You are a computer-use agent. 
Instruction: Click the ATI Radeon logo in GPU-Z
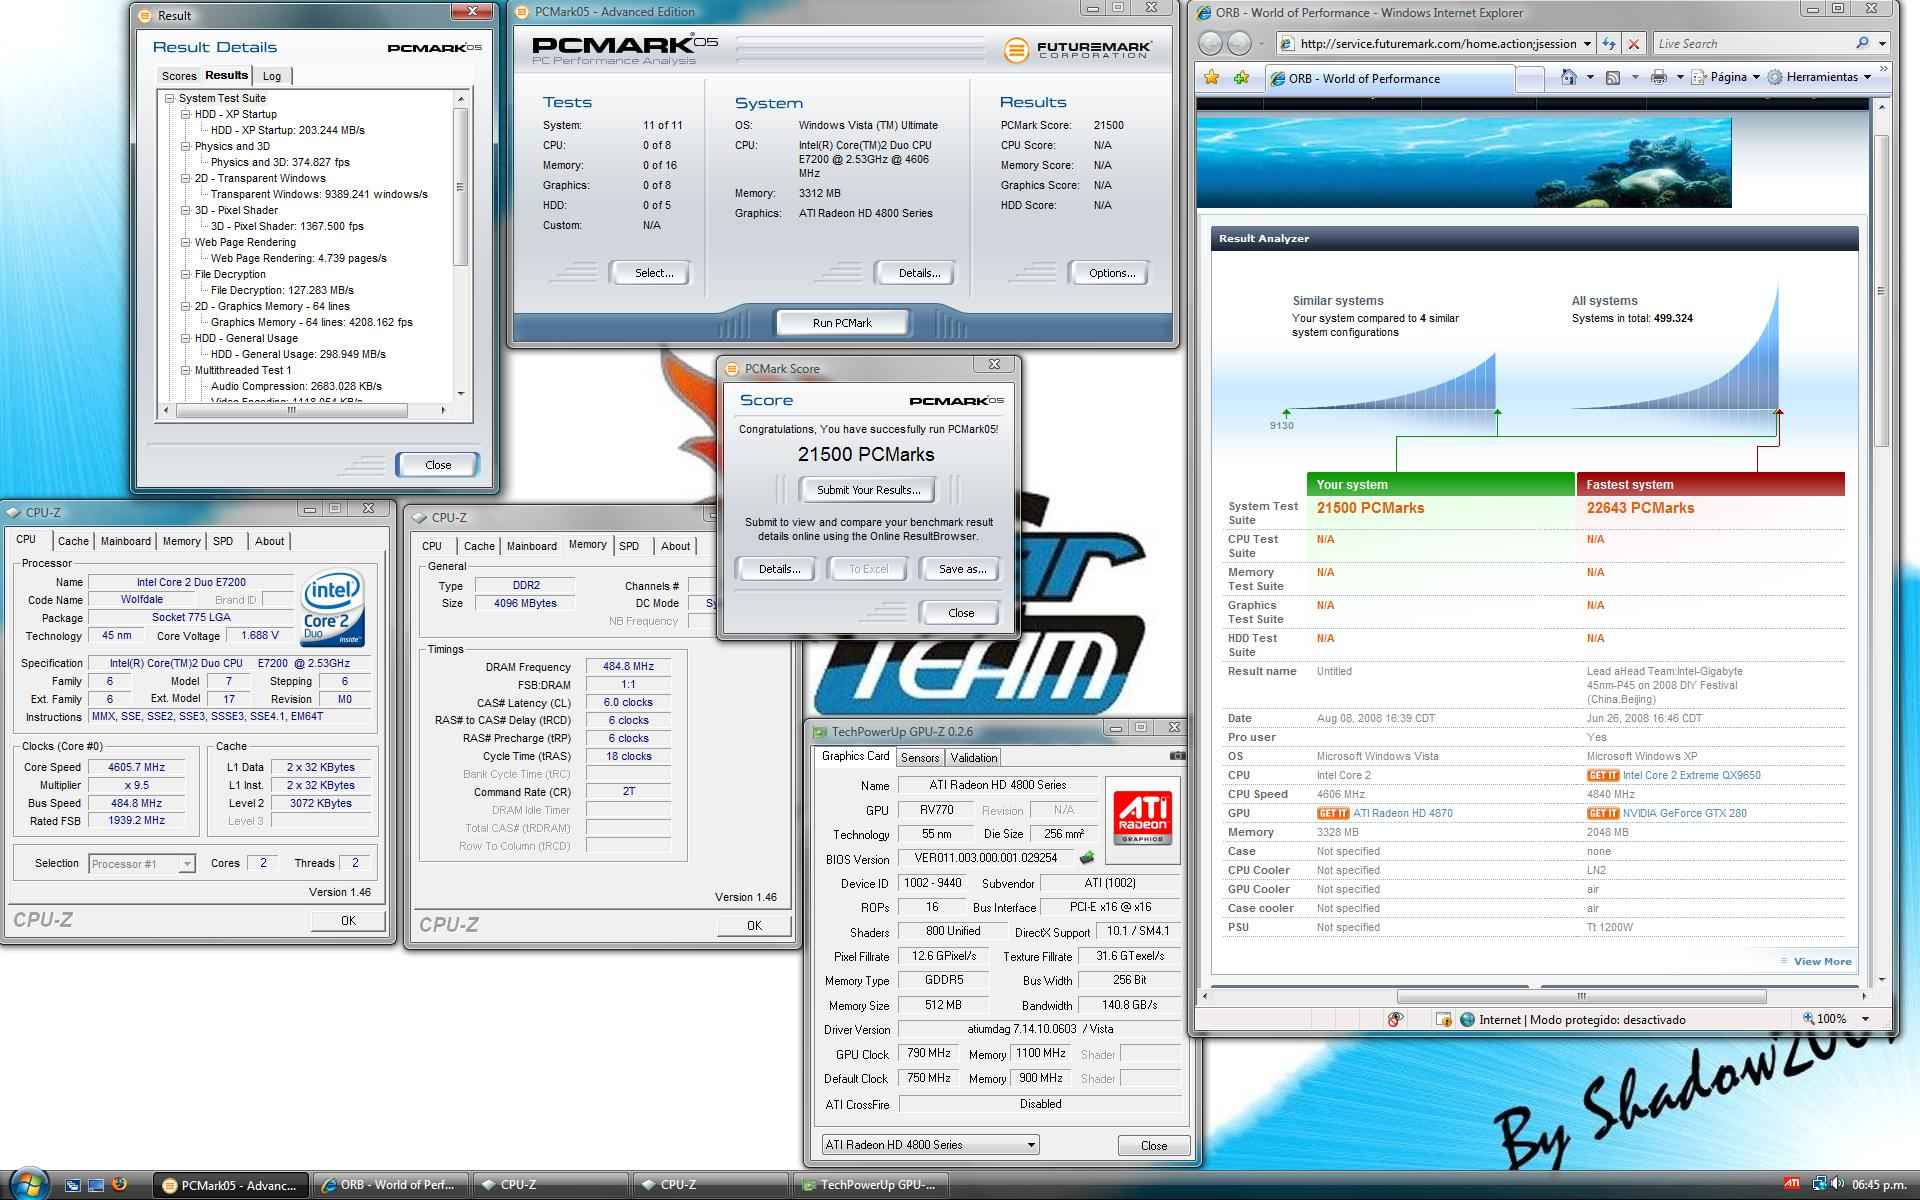pos(1142,819)
